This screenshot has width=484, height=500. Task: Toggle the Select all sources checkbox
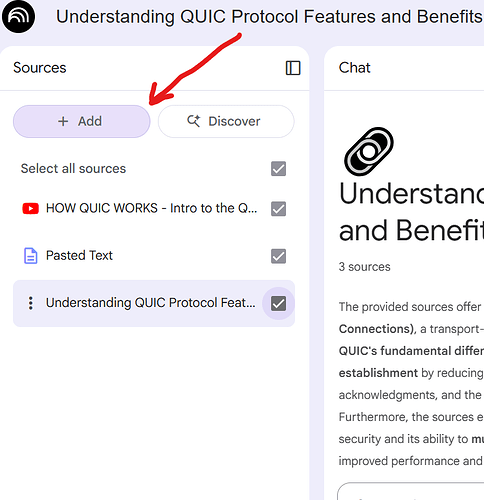pyautogui.click(x=278, y=169)
